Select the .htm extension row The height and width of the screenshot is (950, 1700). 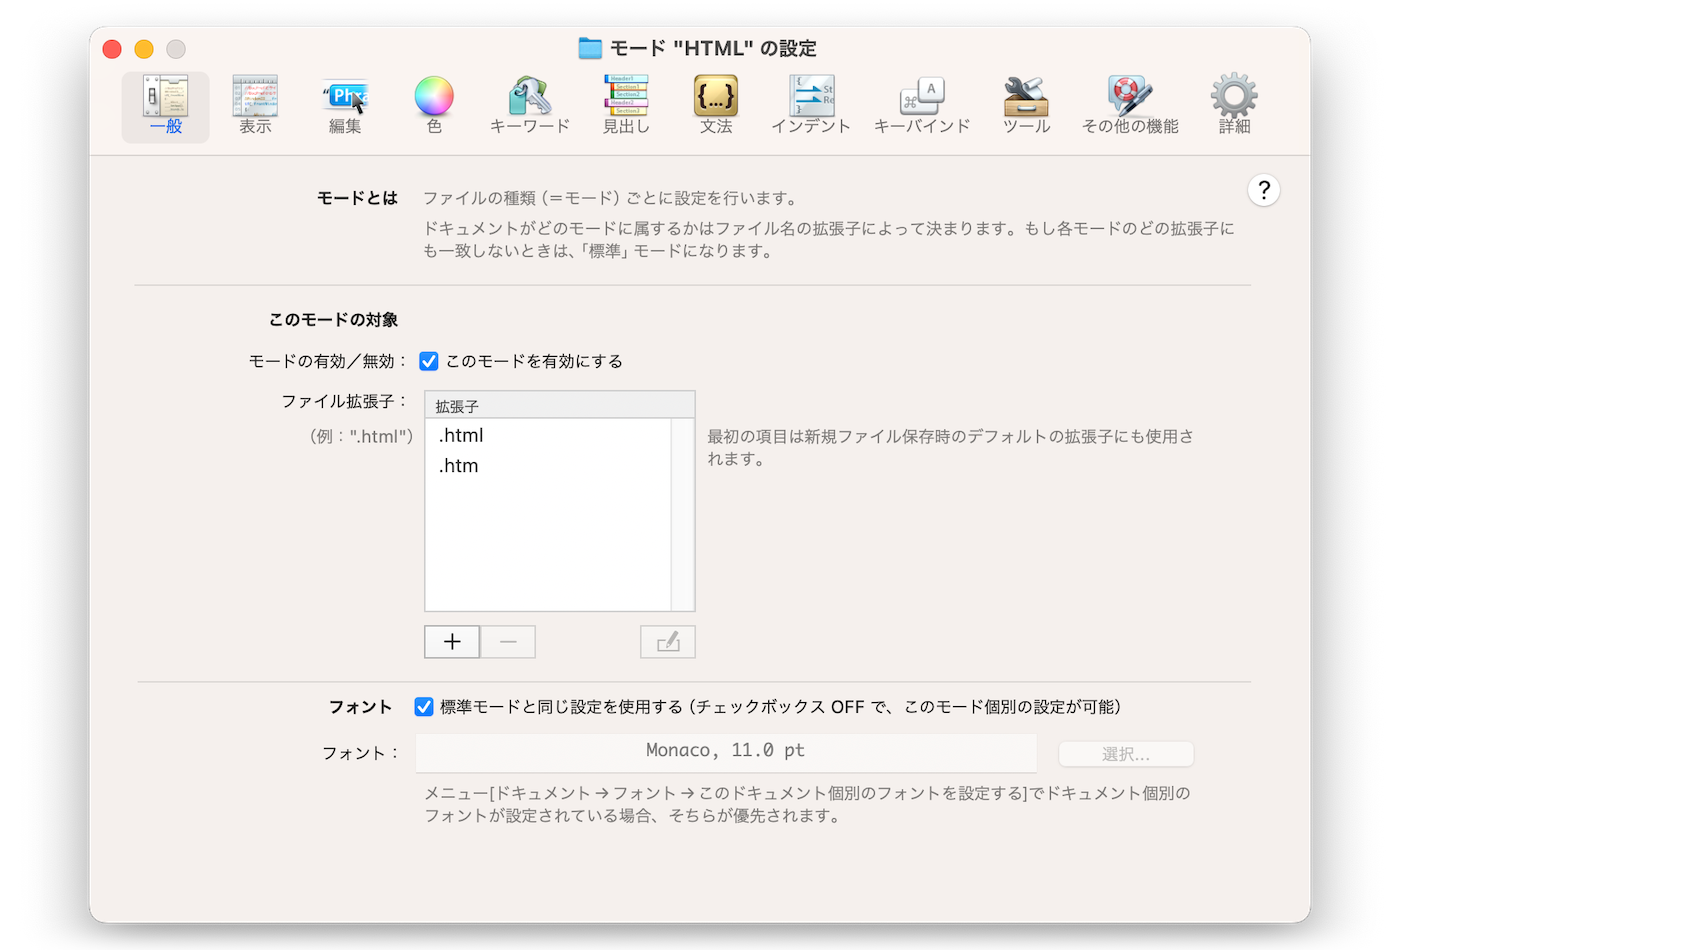pyautogui.click(x=548, y=466)
